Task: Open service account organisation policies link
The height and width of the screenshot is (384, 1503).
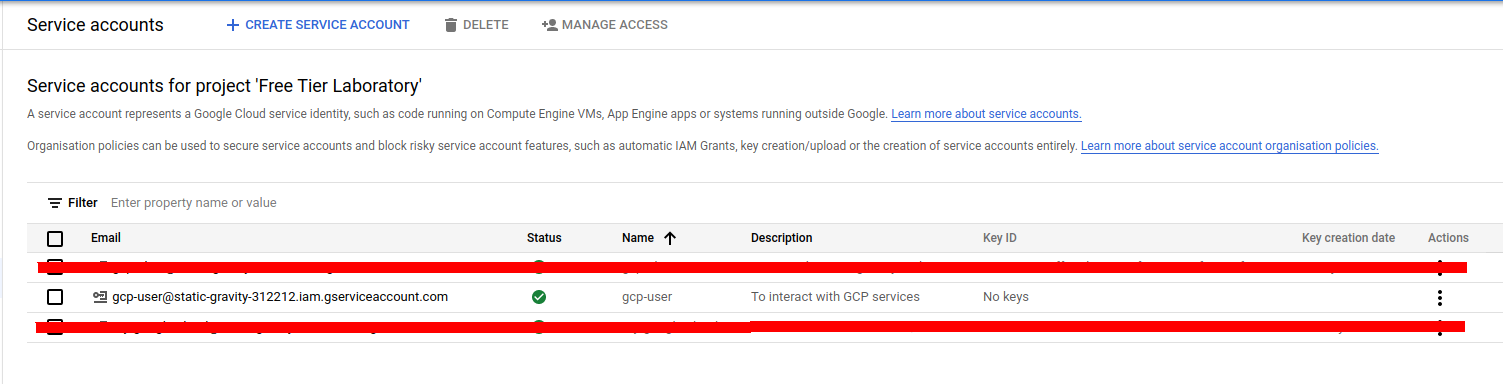Action: click(1230, 146)
